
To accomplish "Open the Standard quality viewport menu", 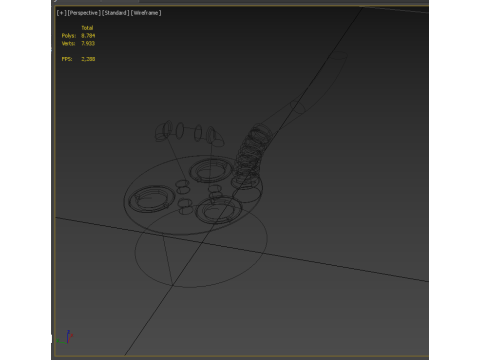I will point(115,13).
